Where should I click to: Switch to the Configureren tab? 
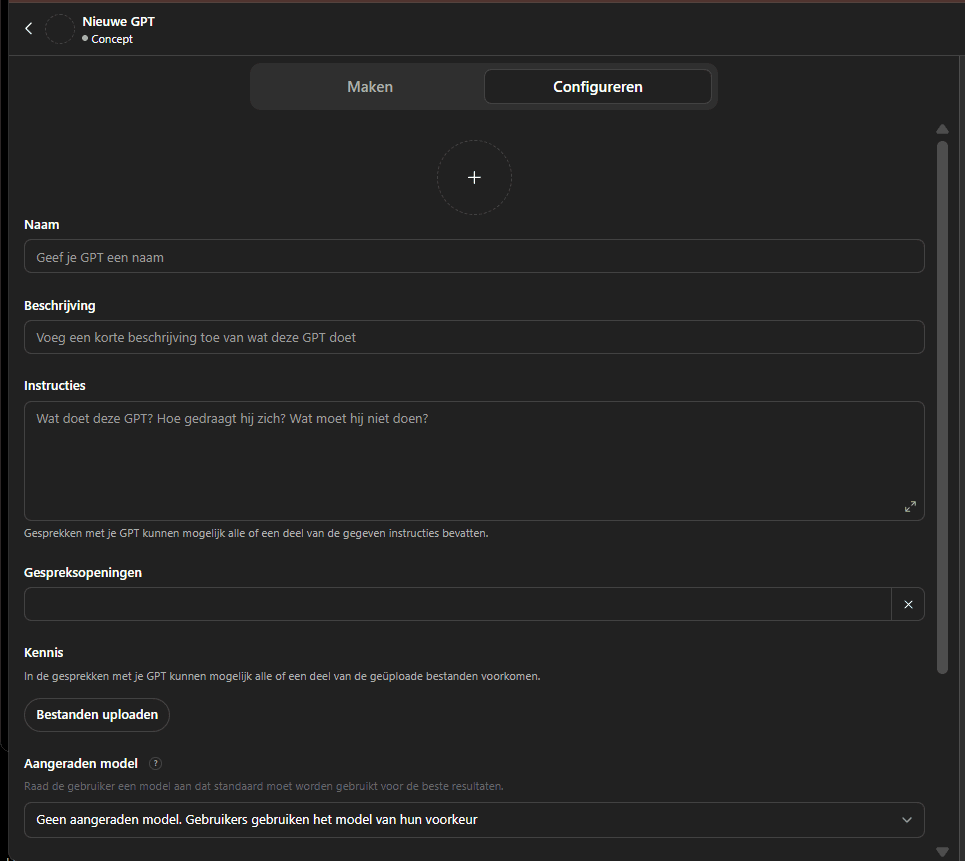(x=597, y=87)
